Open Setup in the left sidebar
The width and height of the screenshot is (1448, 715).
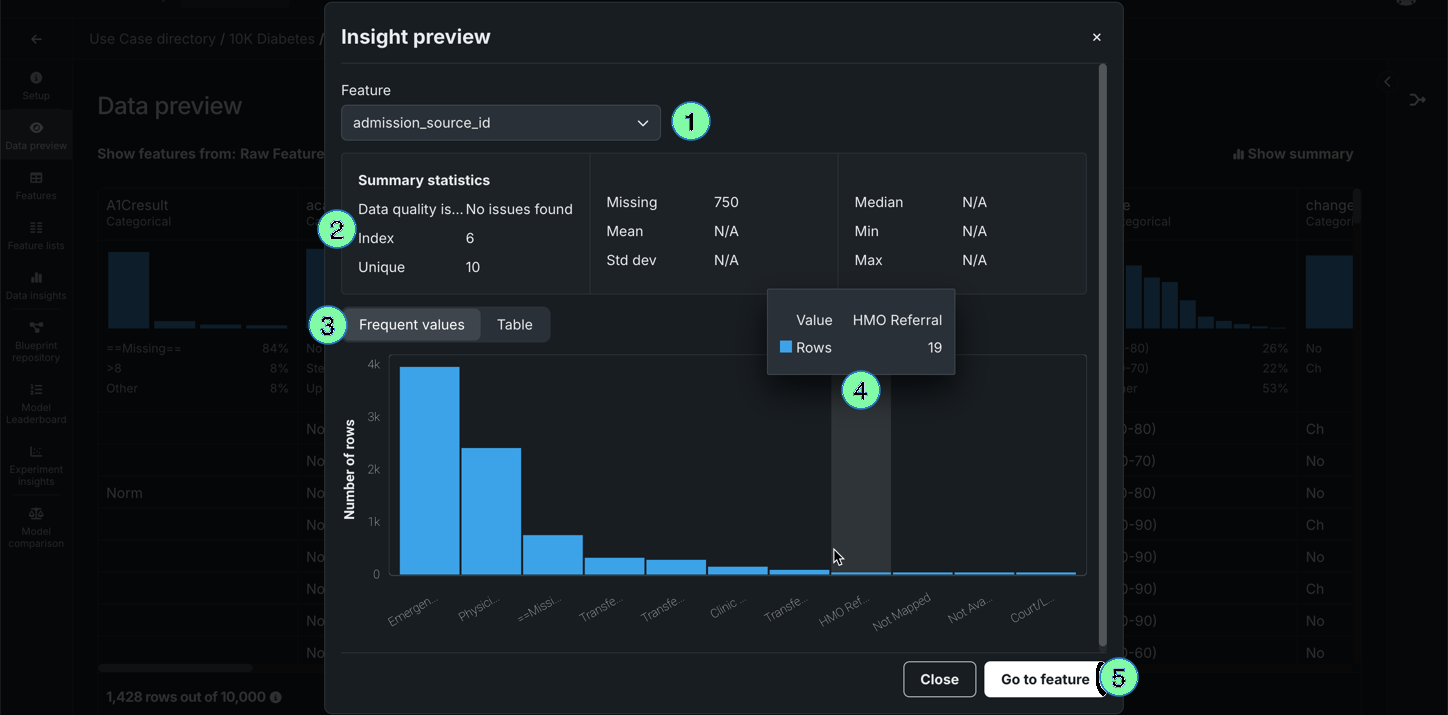36,86
